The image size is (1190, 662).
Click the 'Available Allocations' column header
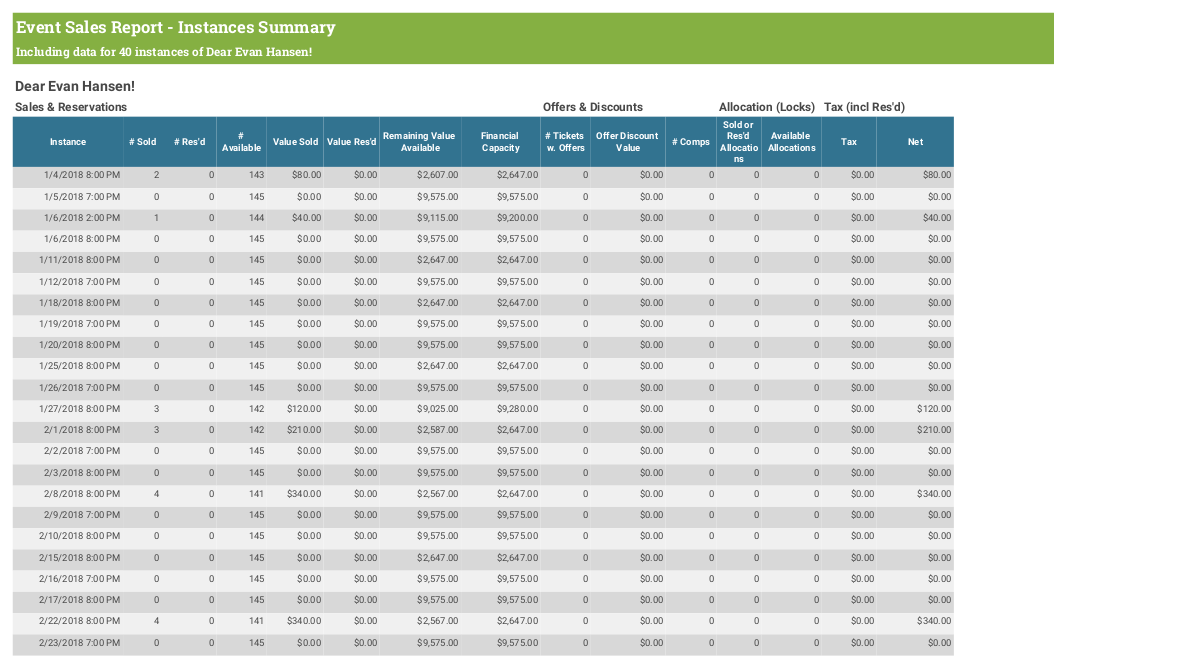(x=791, y=142)
